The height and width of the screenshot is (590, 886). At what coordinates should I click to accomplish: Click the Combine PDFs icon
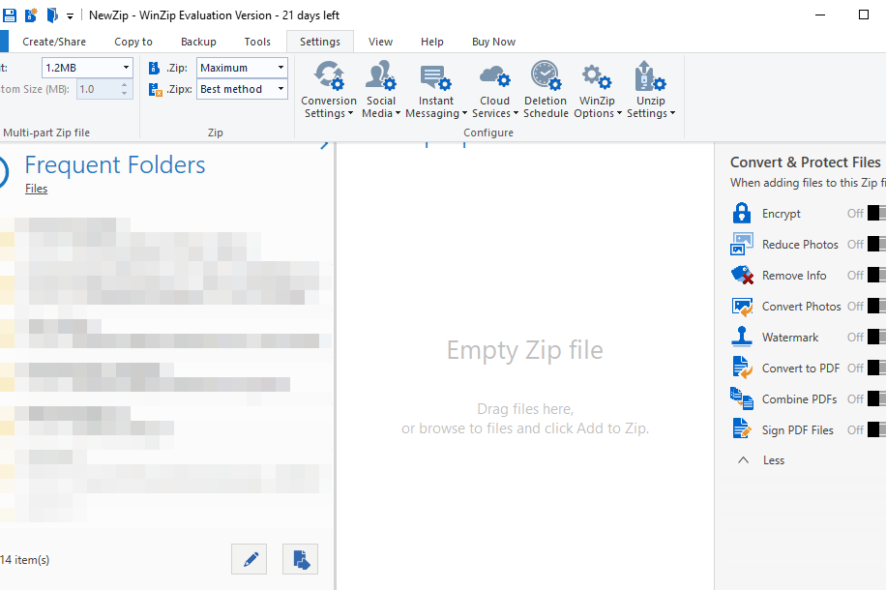pos(741,399)
